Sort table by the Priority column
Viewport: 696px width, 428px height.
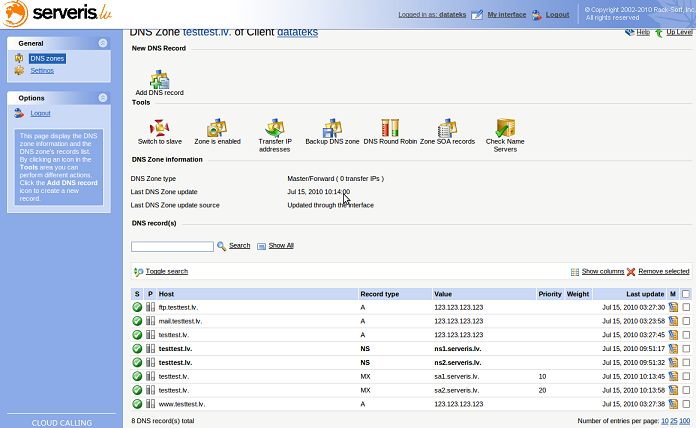coord(550,294)
